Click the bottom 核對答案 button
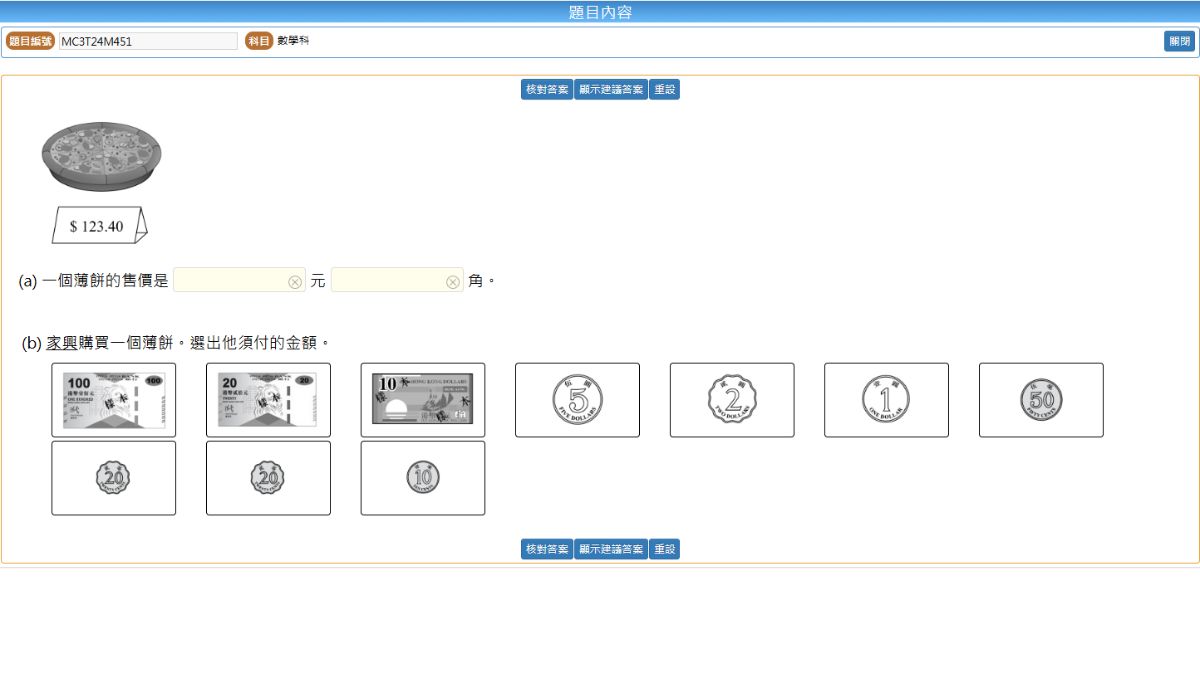Viewport: 1200px width, 675px height. [546, 549]
